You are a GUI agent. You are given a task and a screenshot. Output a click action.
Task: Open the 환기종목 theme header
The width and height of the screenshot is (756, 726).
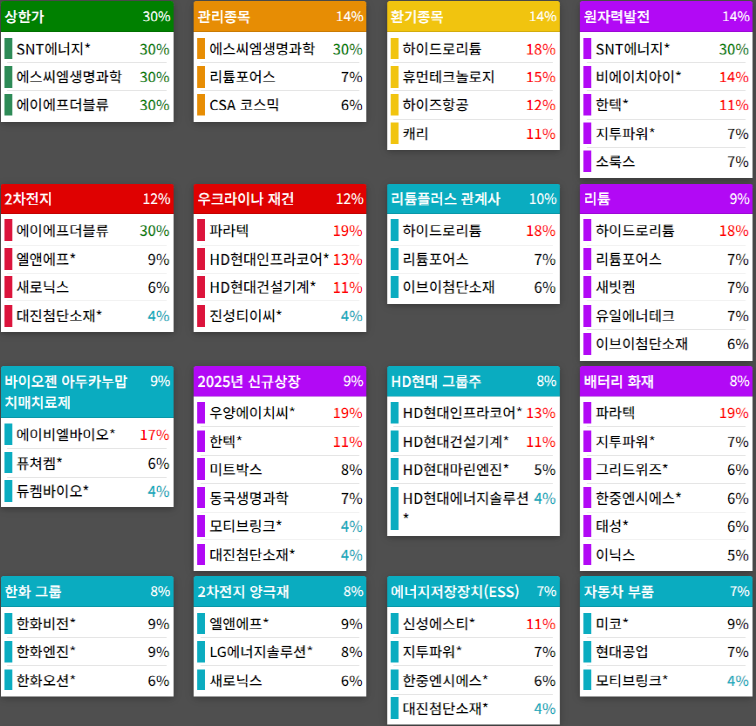tap(473, 16)
